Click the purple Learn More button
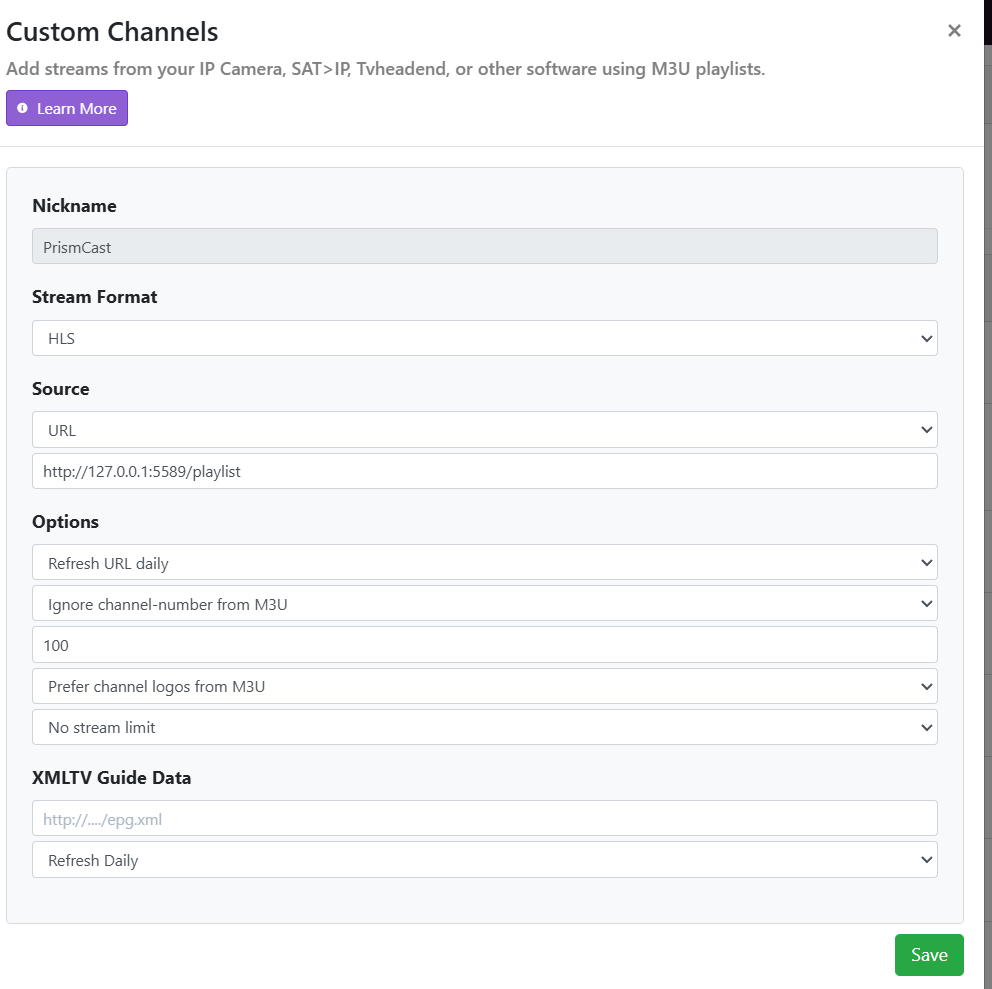 [67, 108]
